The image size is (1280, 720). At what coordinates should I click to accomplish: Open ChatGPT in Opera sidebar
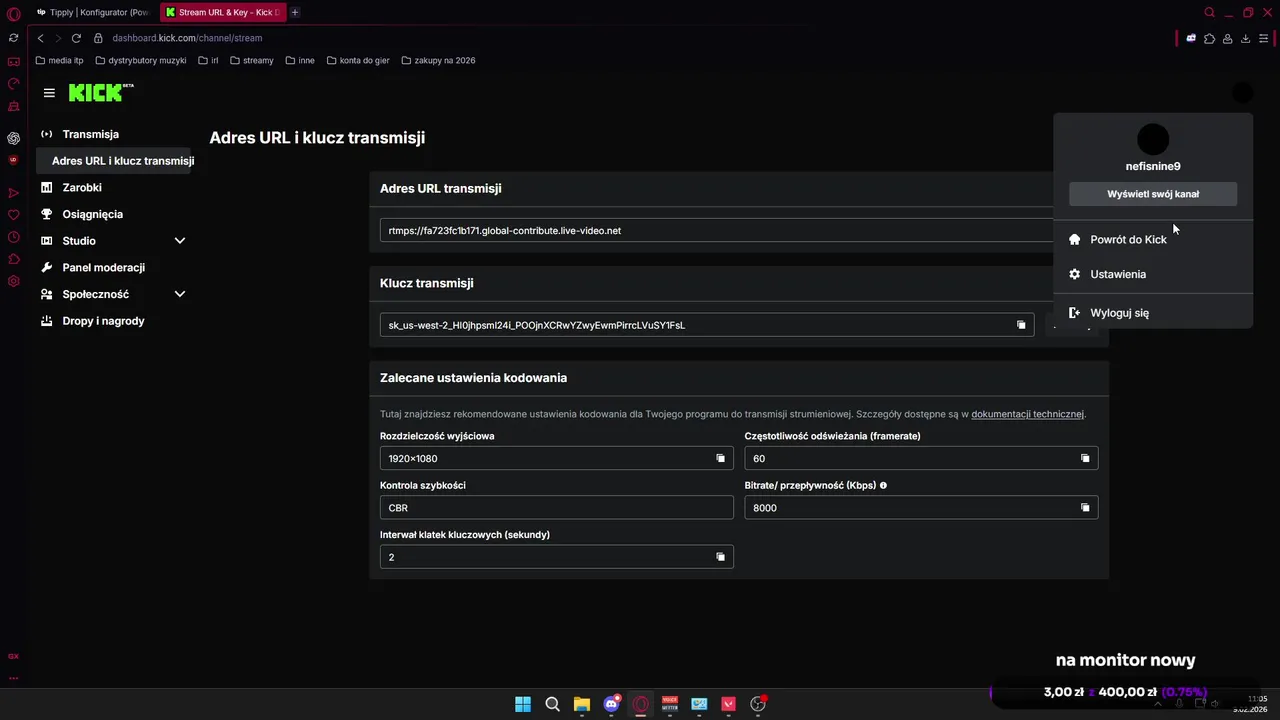click(13, 138)
